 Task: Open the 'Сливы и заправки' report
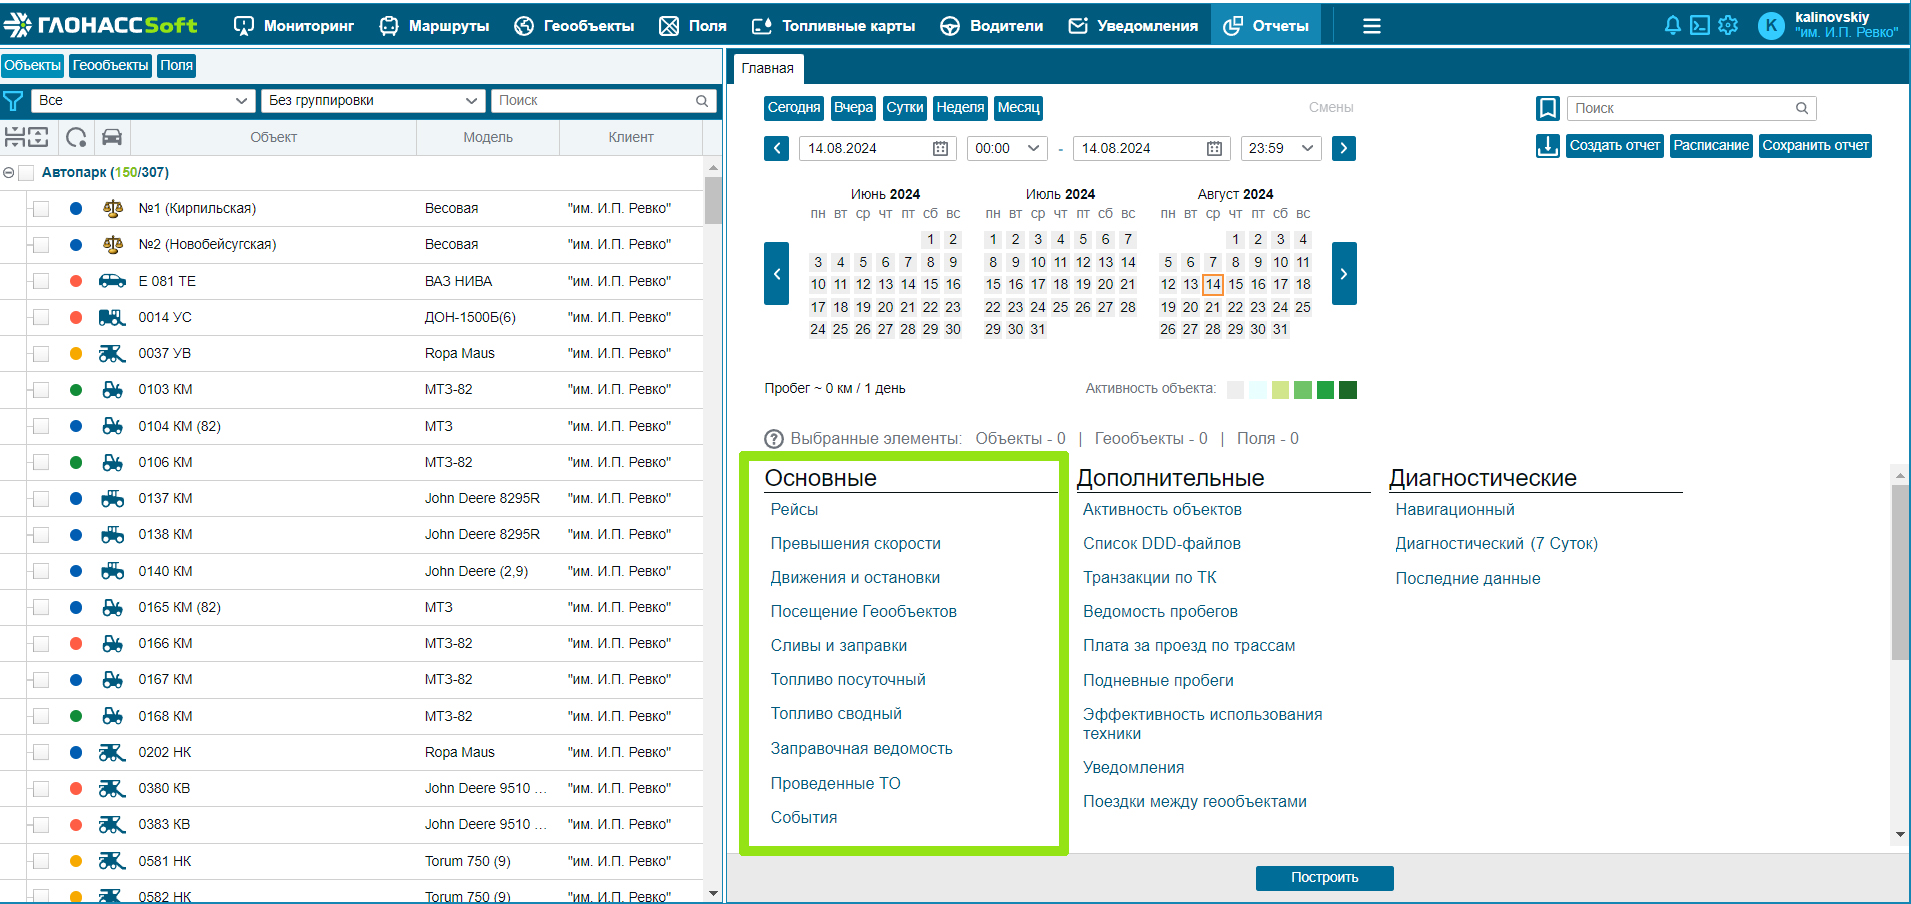tap(839, 646)
